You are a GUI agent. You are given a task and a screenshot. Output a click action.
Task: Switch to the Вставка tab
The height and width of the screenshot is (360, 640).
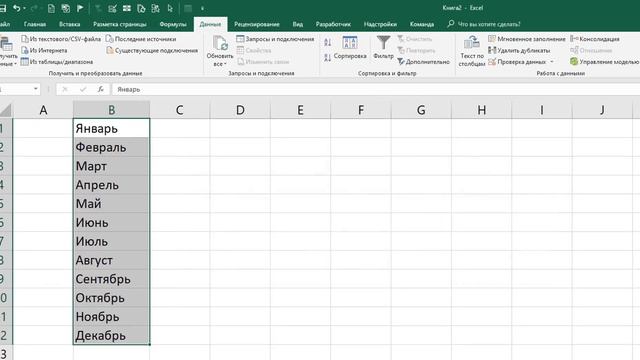pos(69,24)
